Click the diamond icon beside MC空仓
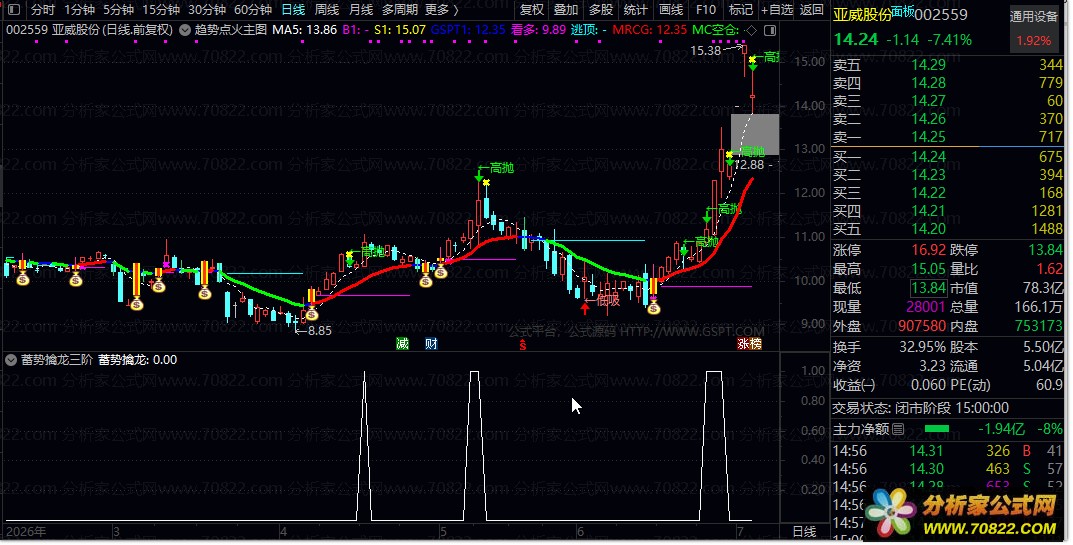 [751, 30]
